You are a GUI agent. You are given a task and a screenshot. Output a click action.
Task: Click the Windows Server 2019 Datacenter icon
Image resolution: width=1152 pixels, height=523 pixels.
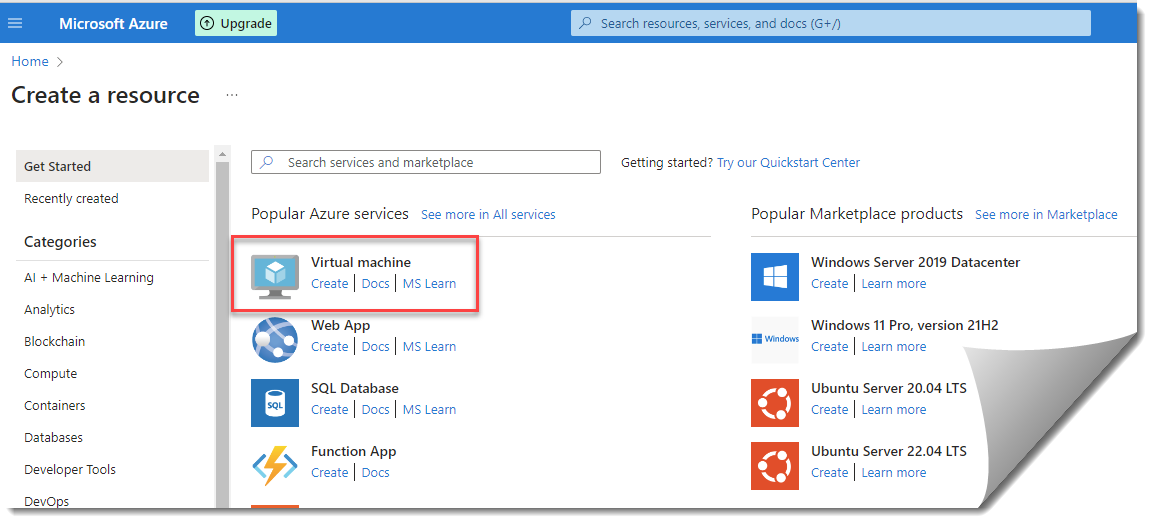tap(774, 277)
